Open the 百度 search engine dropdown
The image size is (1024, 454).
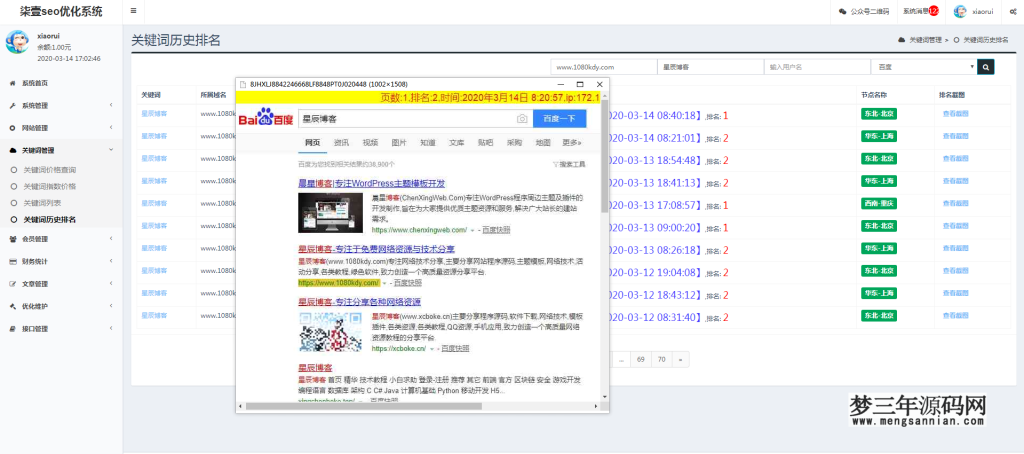coord(924,67)
